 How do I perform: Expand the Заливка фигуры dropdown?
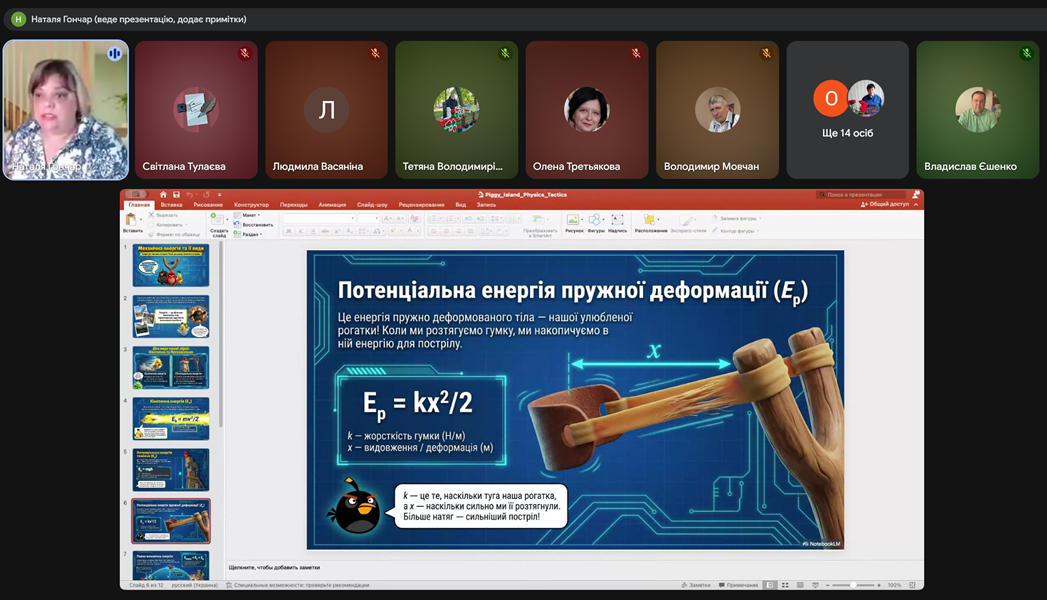click(737, 218)
